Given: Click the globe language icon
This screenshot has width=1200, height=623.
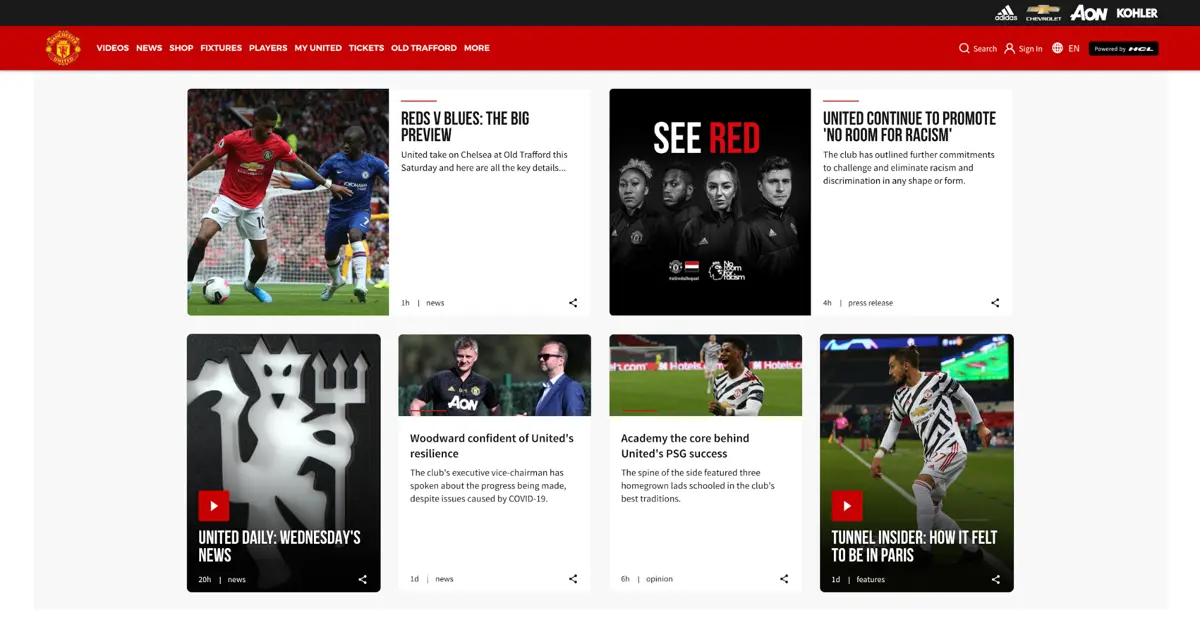Looking at the screenshot, I should point(1057,48).
